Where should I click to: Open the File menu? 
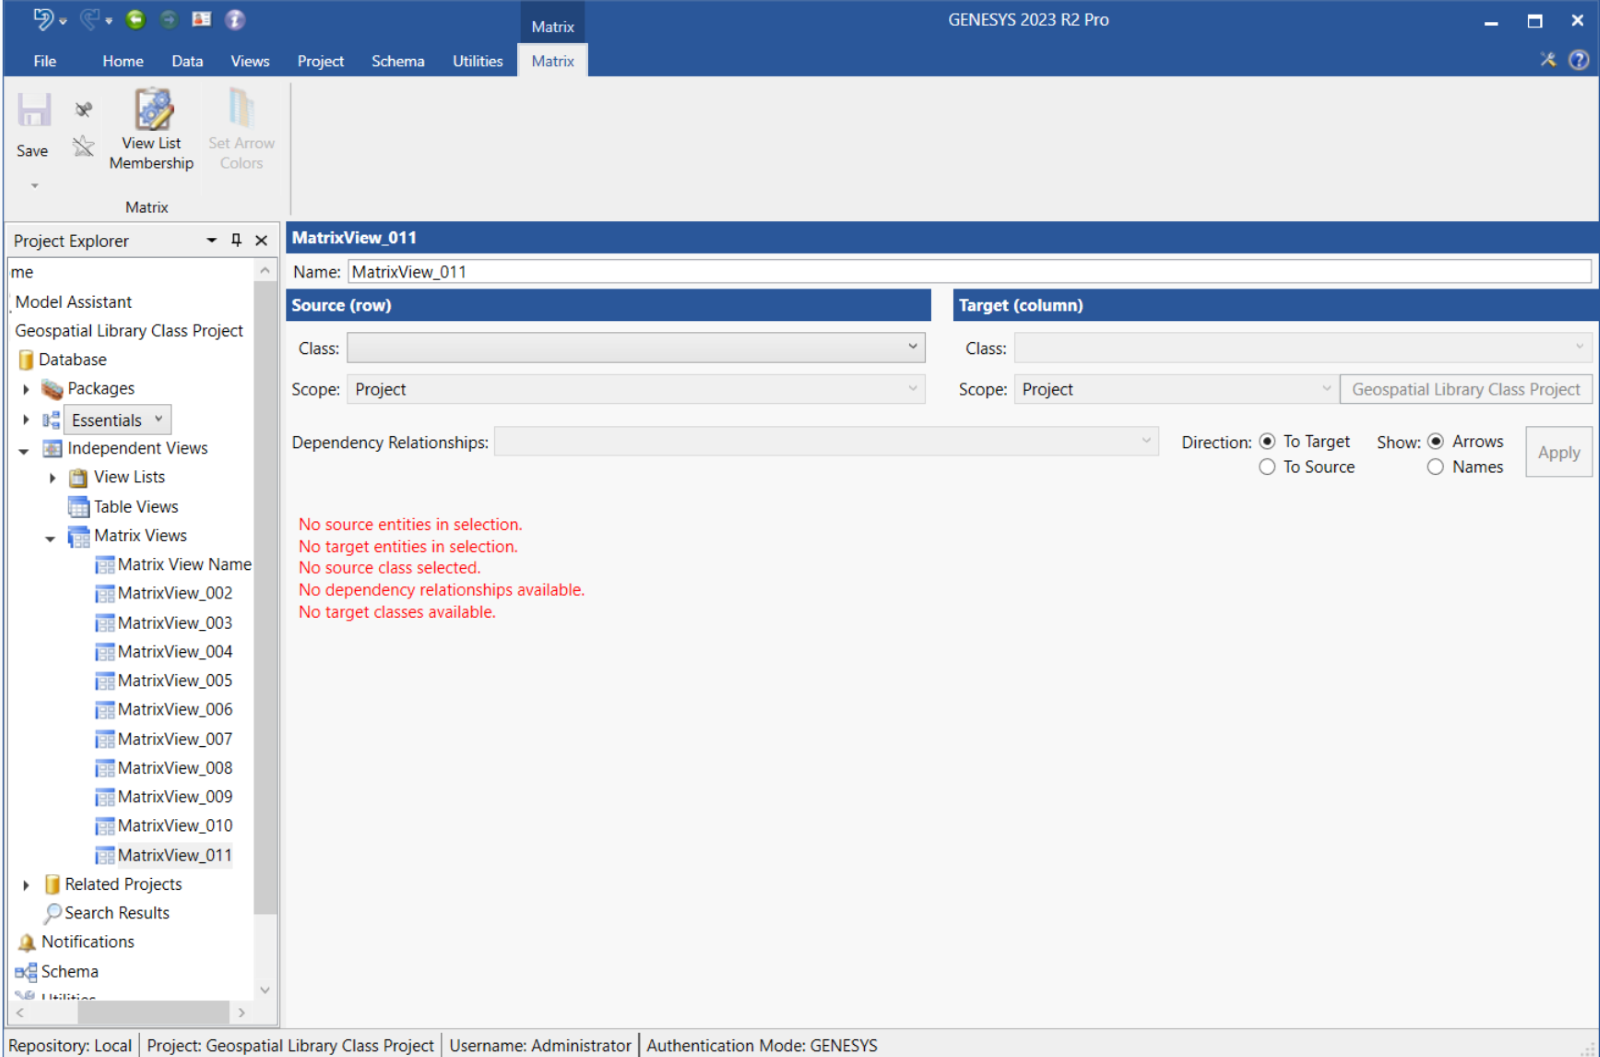coord(45,61)
